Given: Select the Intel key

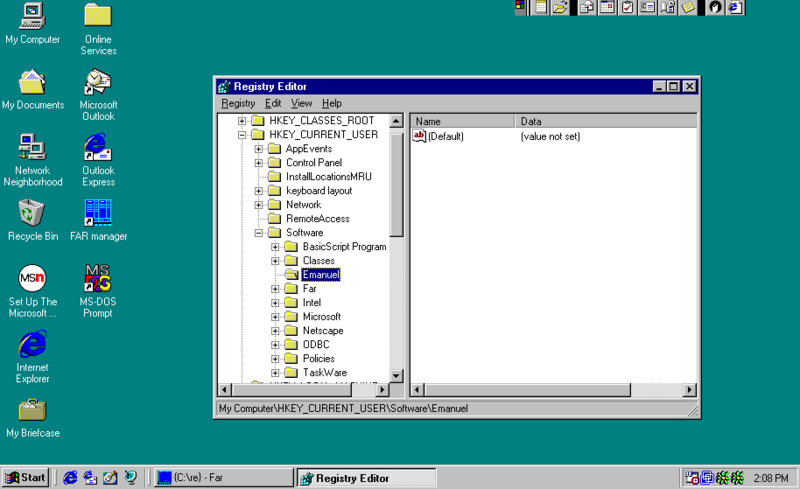Looking at the screenshot, I should 312,303.
